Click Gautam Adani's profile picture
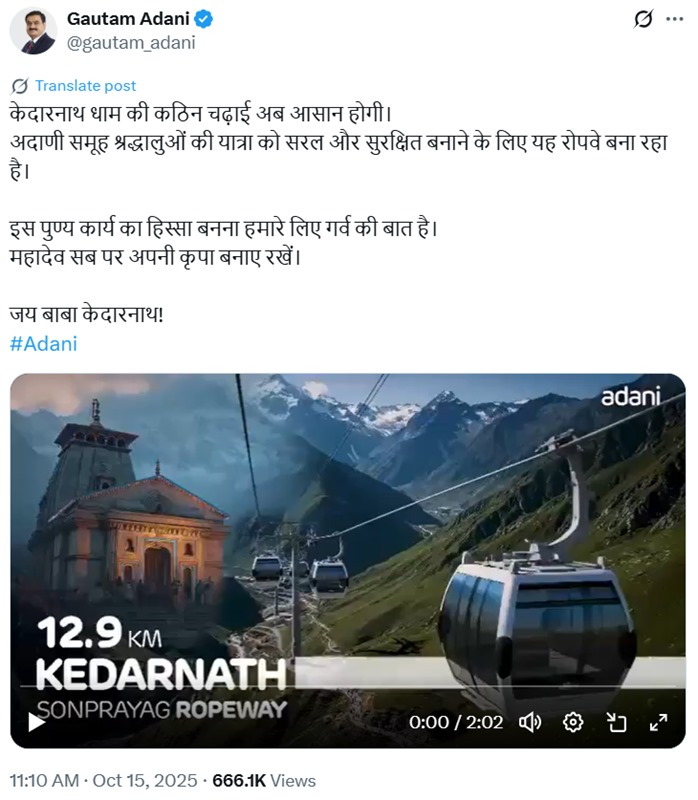This screenshot has height=800, width=698. 33,31
